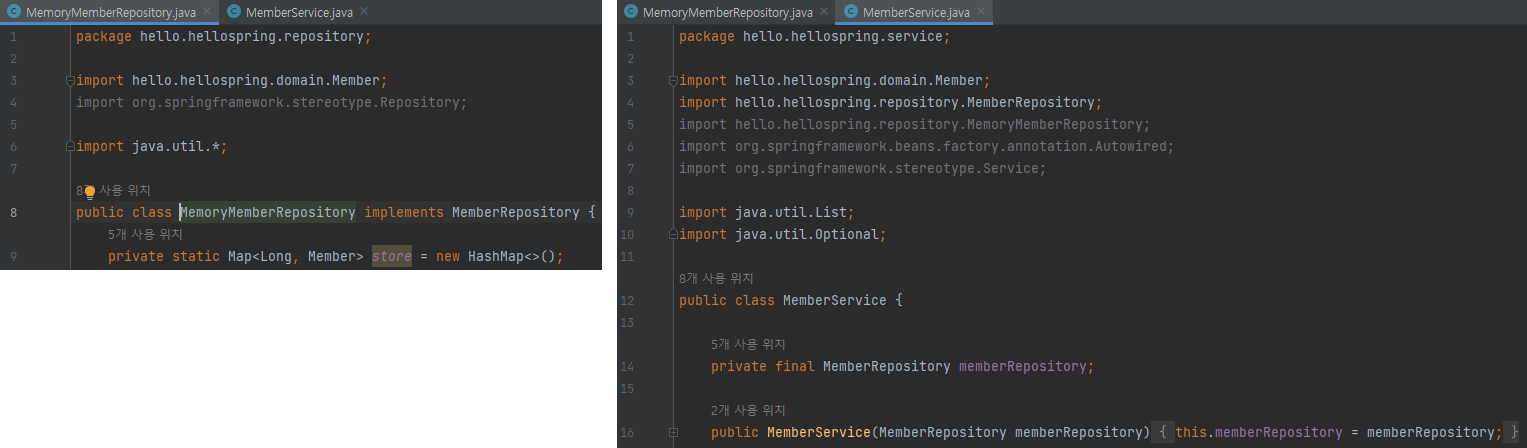Open MemoryMemberRepository.java tab in right window
The width and height of the screenshot is (1527, 448).
(727, 12)
